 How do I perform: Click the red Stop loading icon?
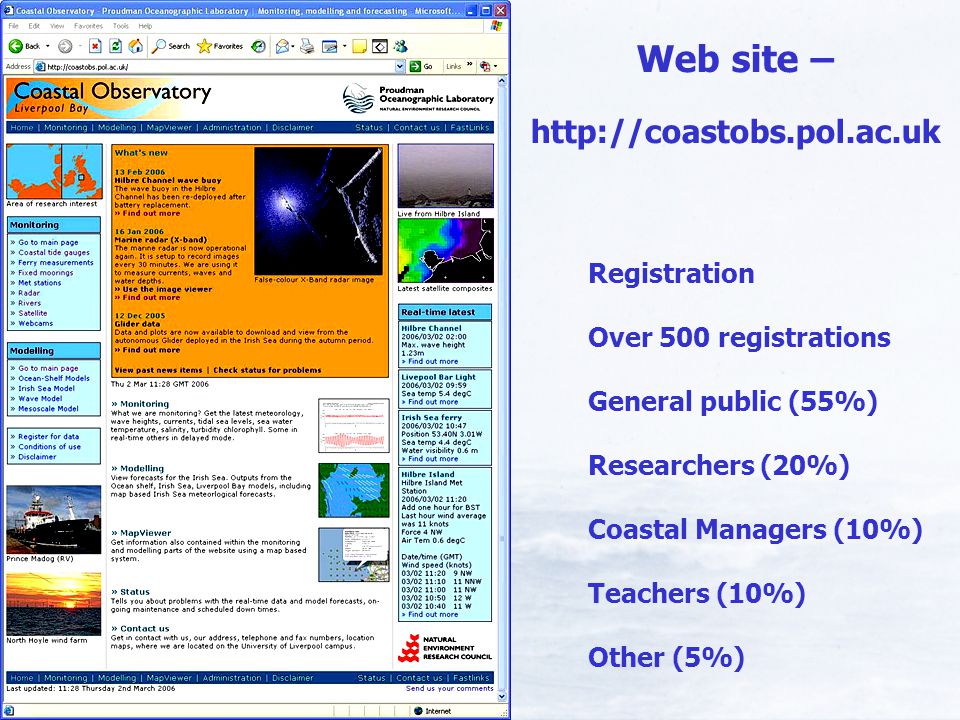point(95,46)
